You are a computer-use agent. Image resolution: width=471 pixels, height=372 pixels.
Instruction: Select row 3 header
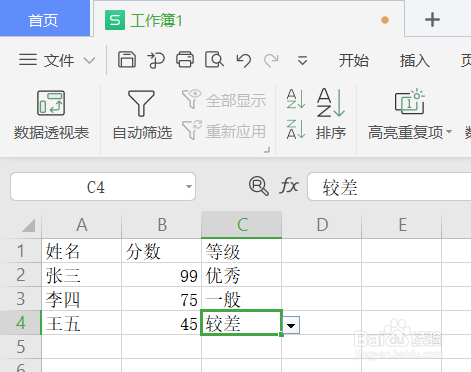click(21, 299)
